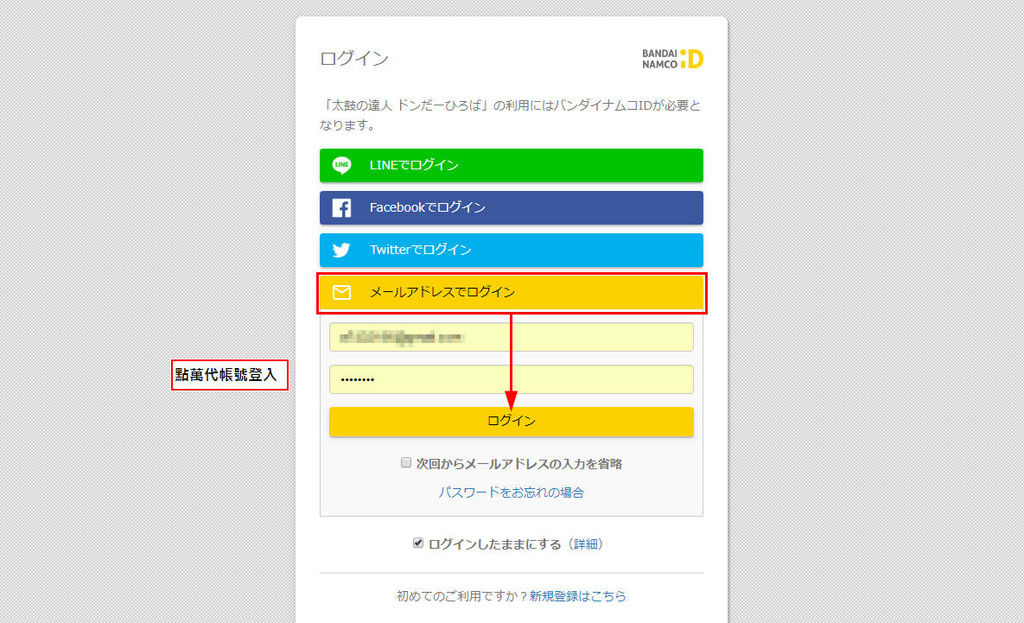
Task: Check 次回からメールアドレスの入力を省略 checkbox
Action: click(406, 462)
